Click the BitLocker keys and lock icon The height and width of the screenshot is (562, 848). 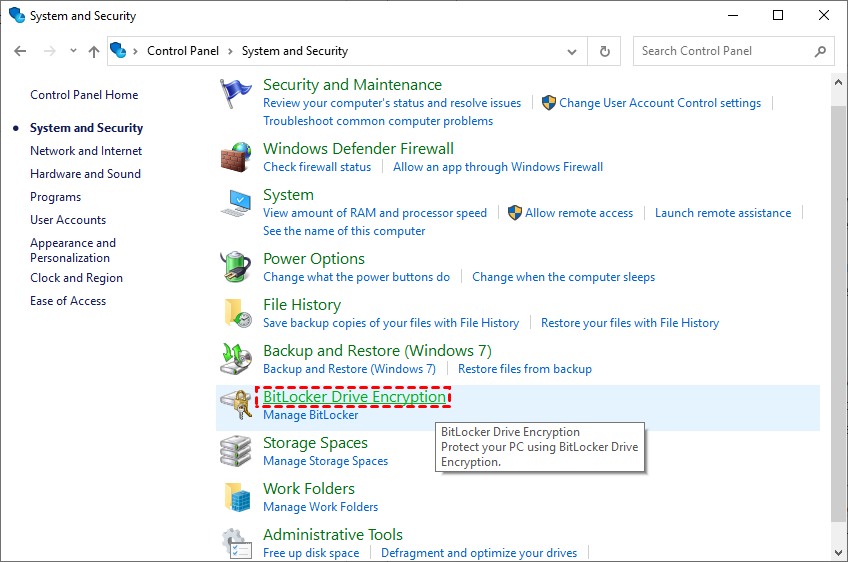pyautogui.click(x=236, y=405)
